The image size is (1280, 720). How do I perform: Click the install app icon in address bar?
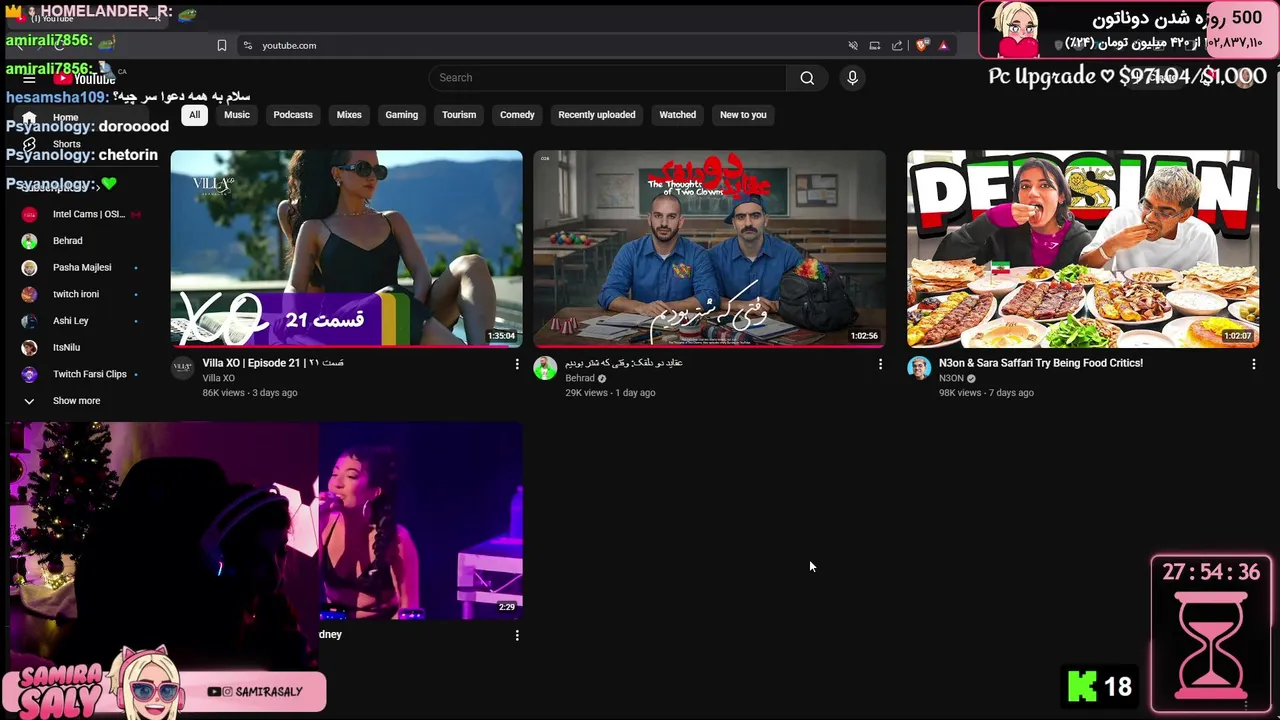click(x=875, y=45)
